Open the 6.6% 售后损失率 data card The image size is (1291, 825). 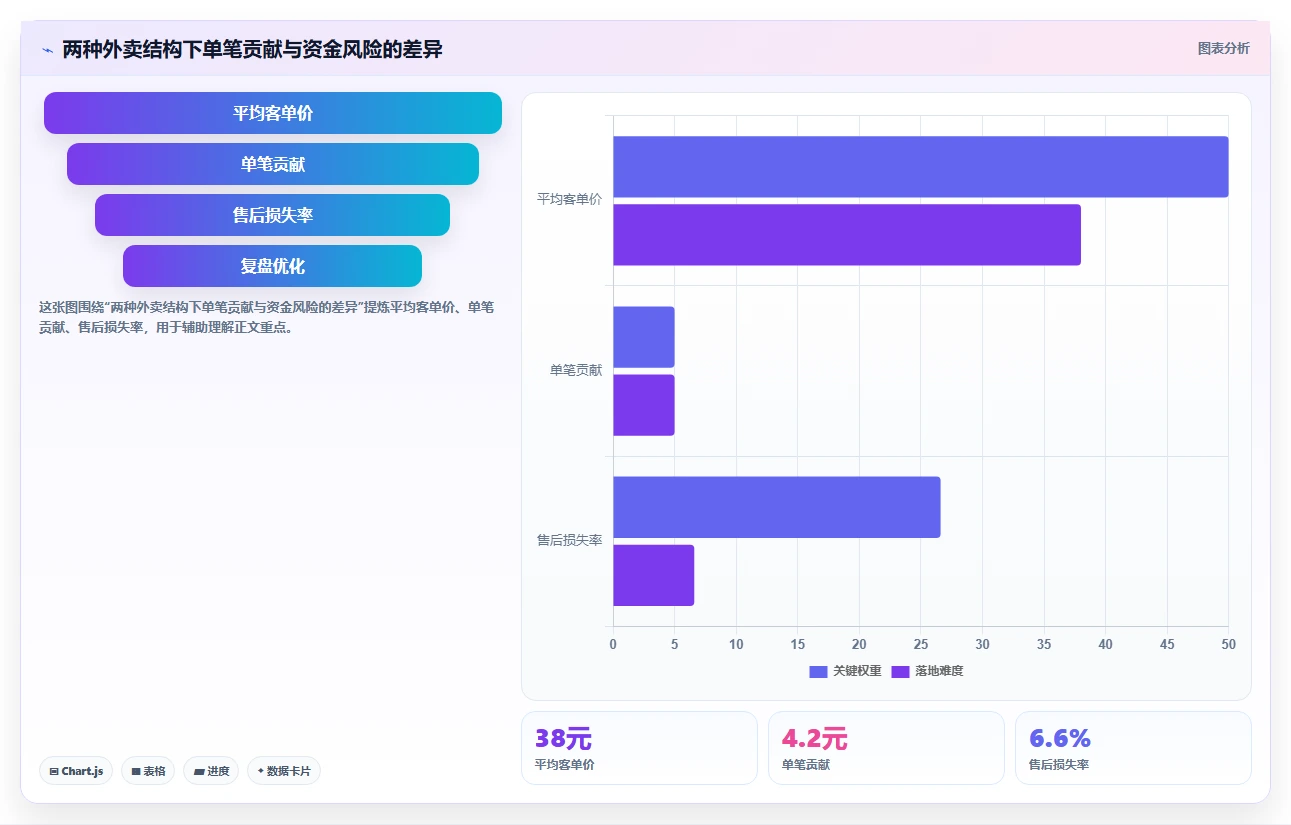click(1133, 748)
